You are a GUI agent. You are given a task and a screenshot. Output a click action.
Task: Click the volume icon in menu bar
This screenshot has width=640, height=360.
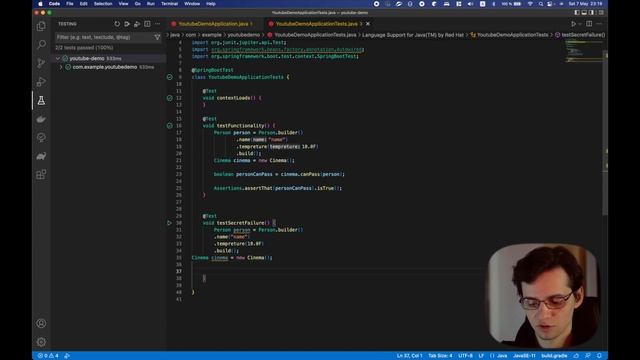470,4
